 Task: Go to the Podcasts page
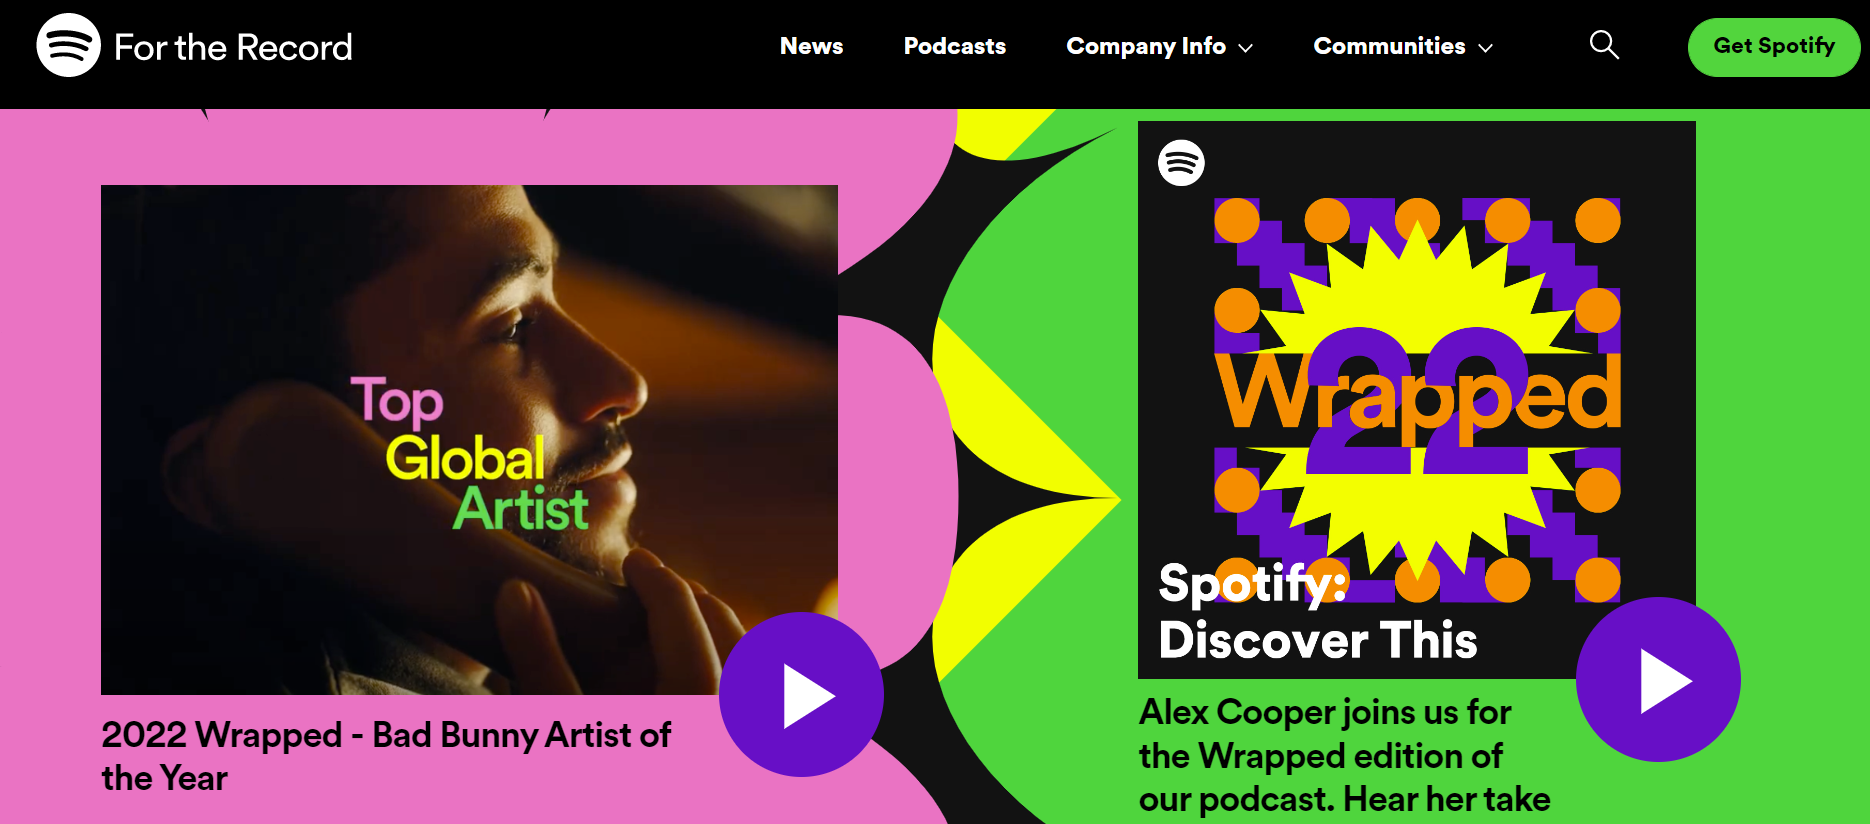pos(955,46)
